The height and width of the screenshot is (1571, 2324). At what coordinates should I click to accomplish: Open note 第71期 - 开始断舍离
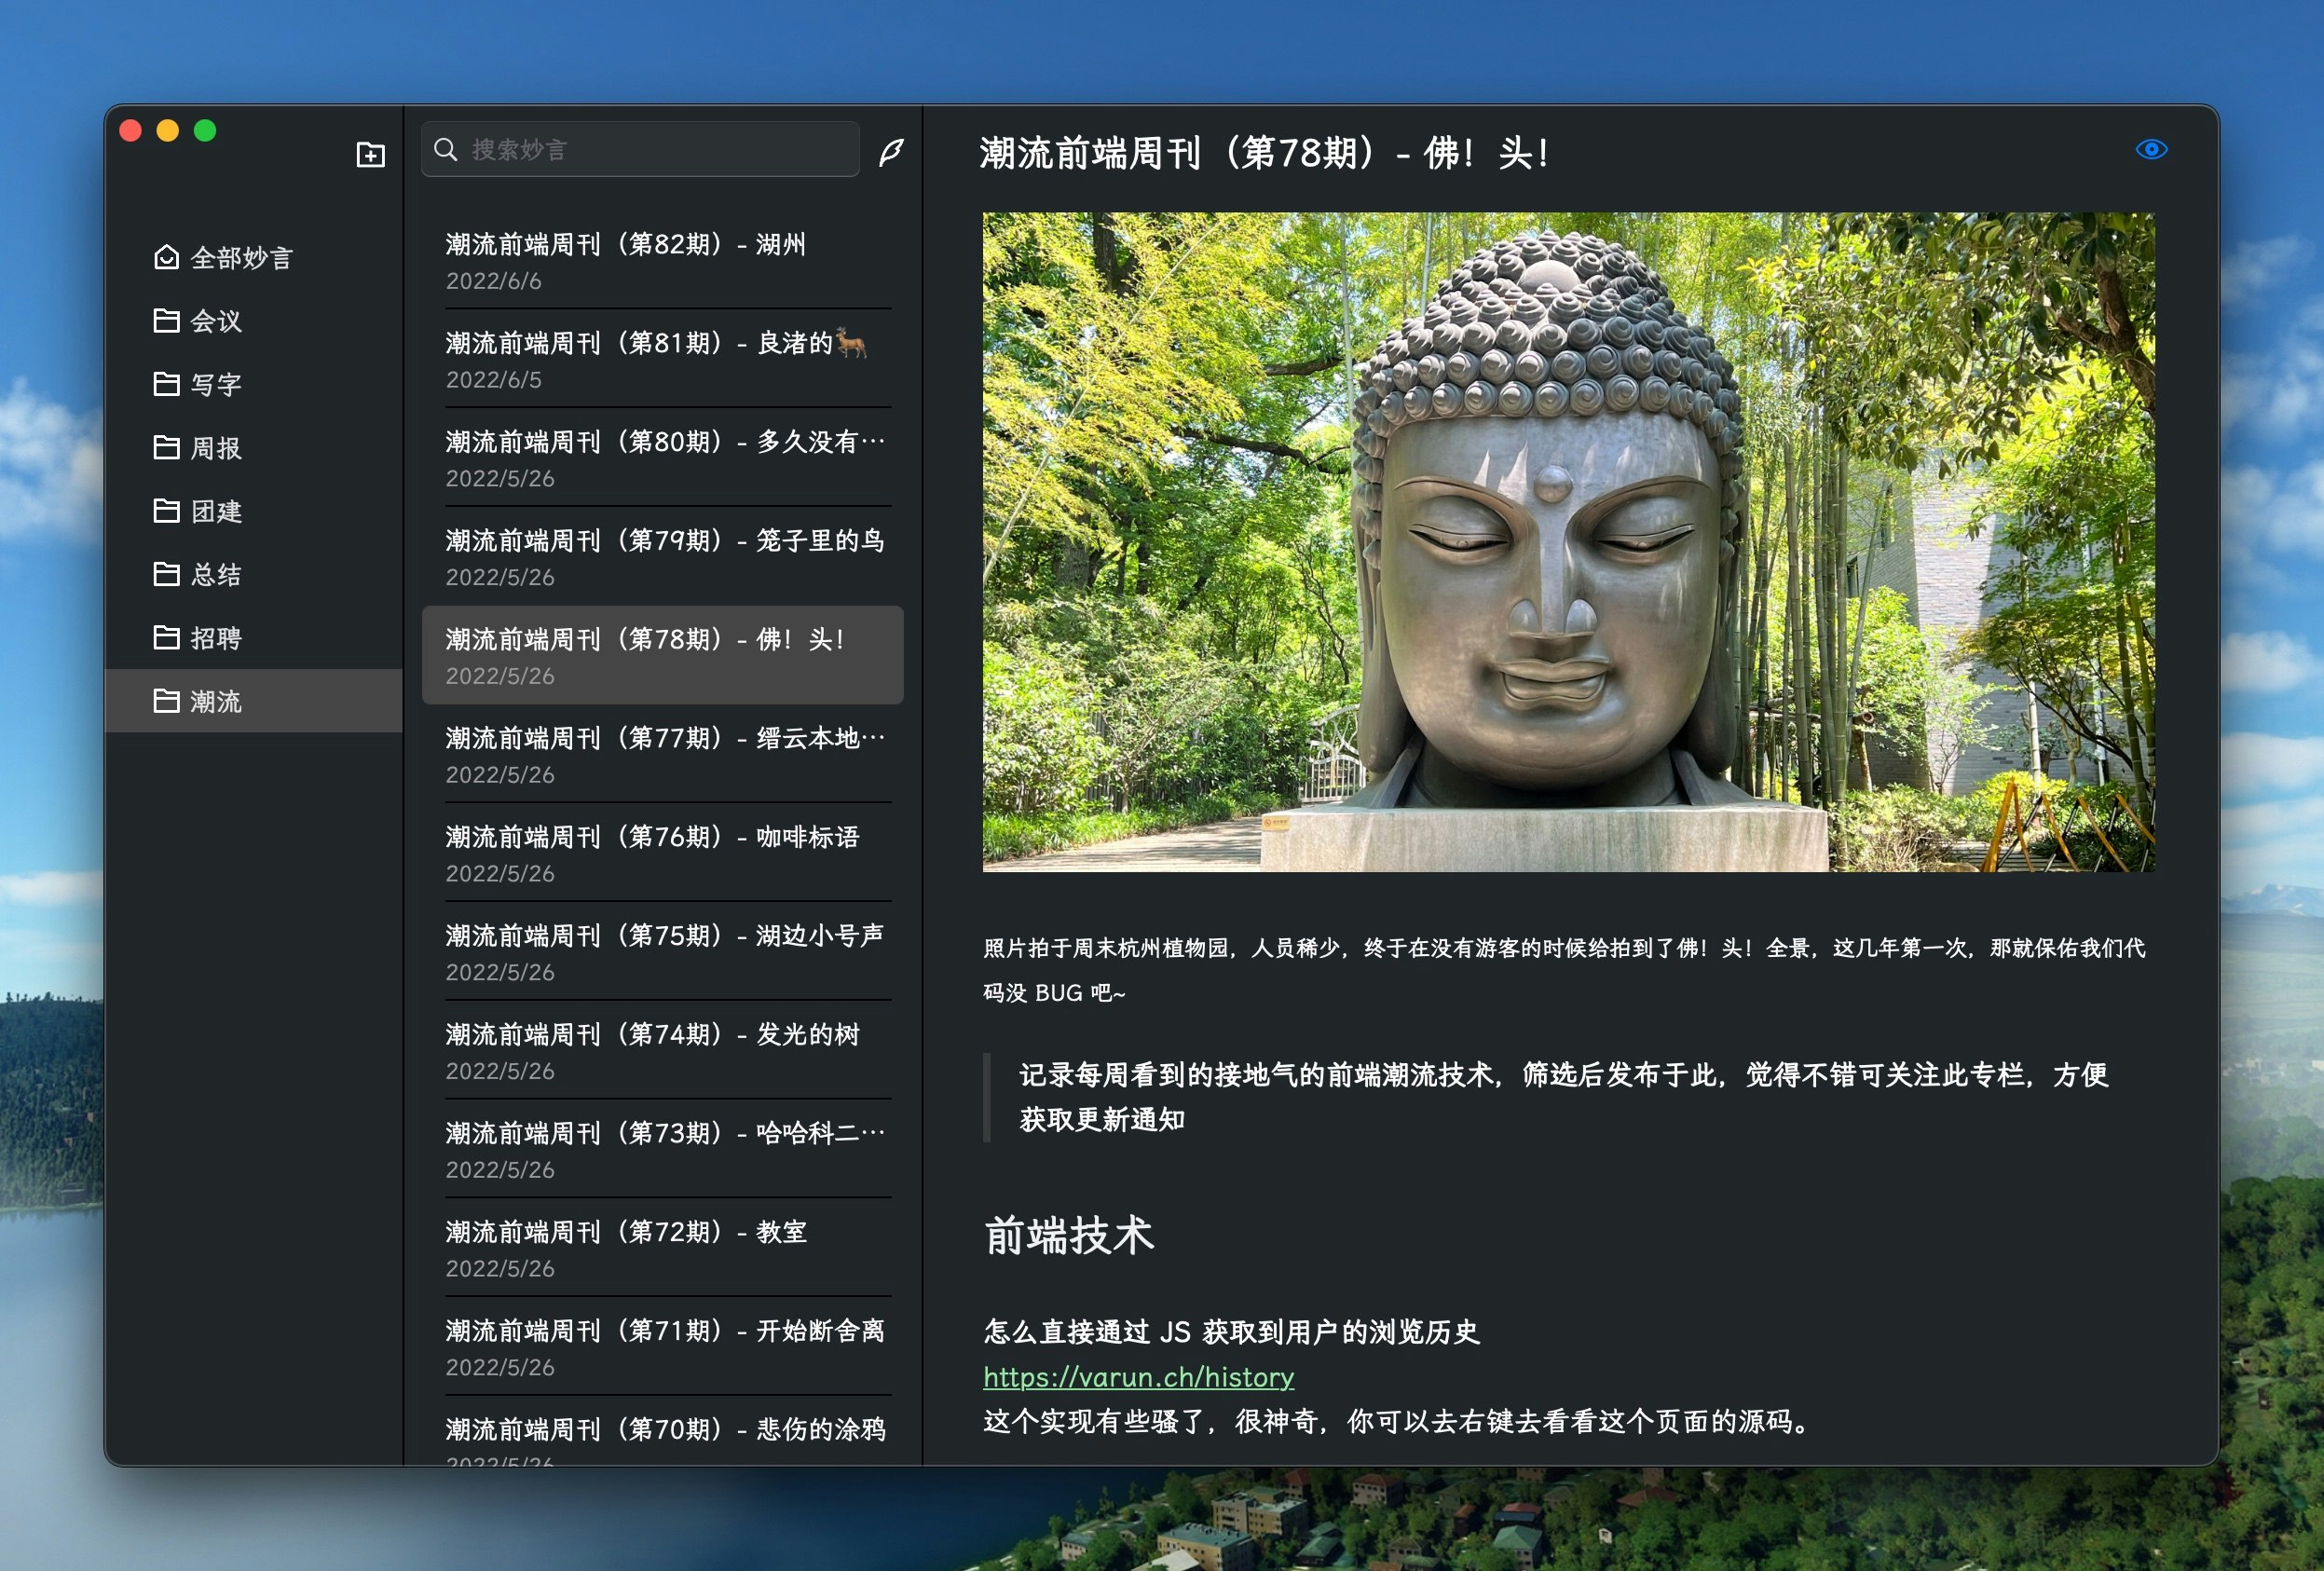tap(663, 1347)
